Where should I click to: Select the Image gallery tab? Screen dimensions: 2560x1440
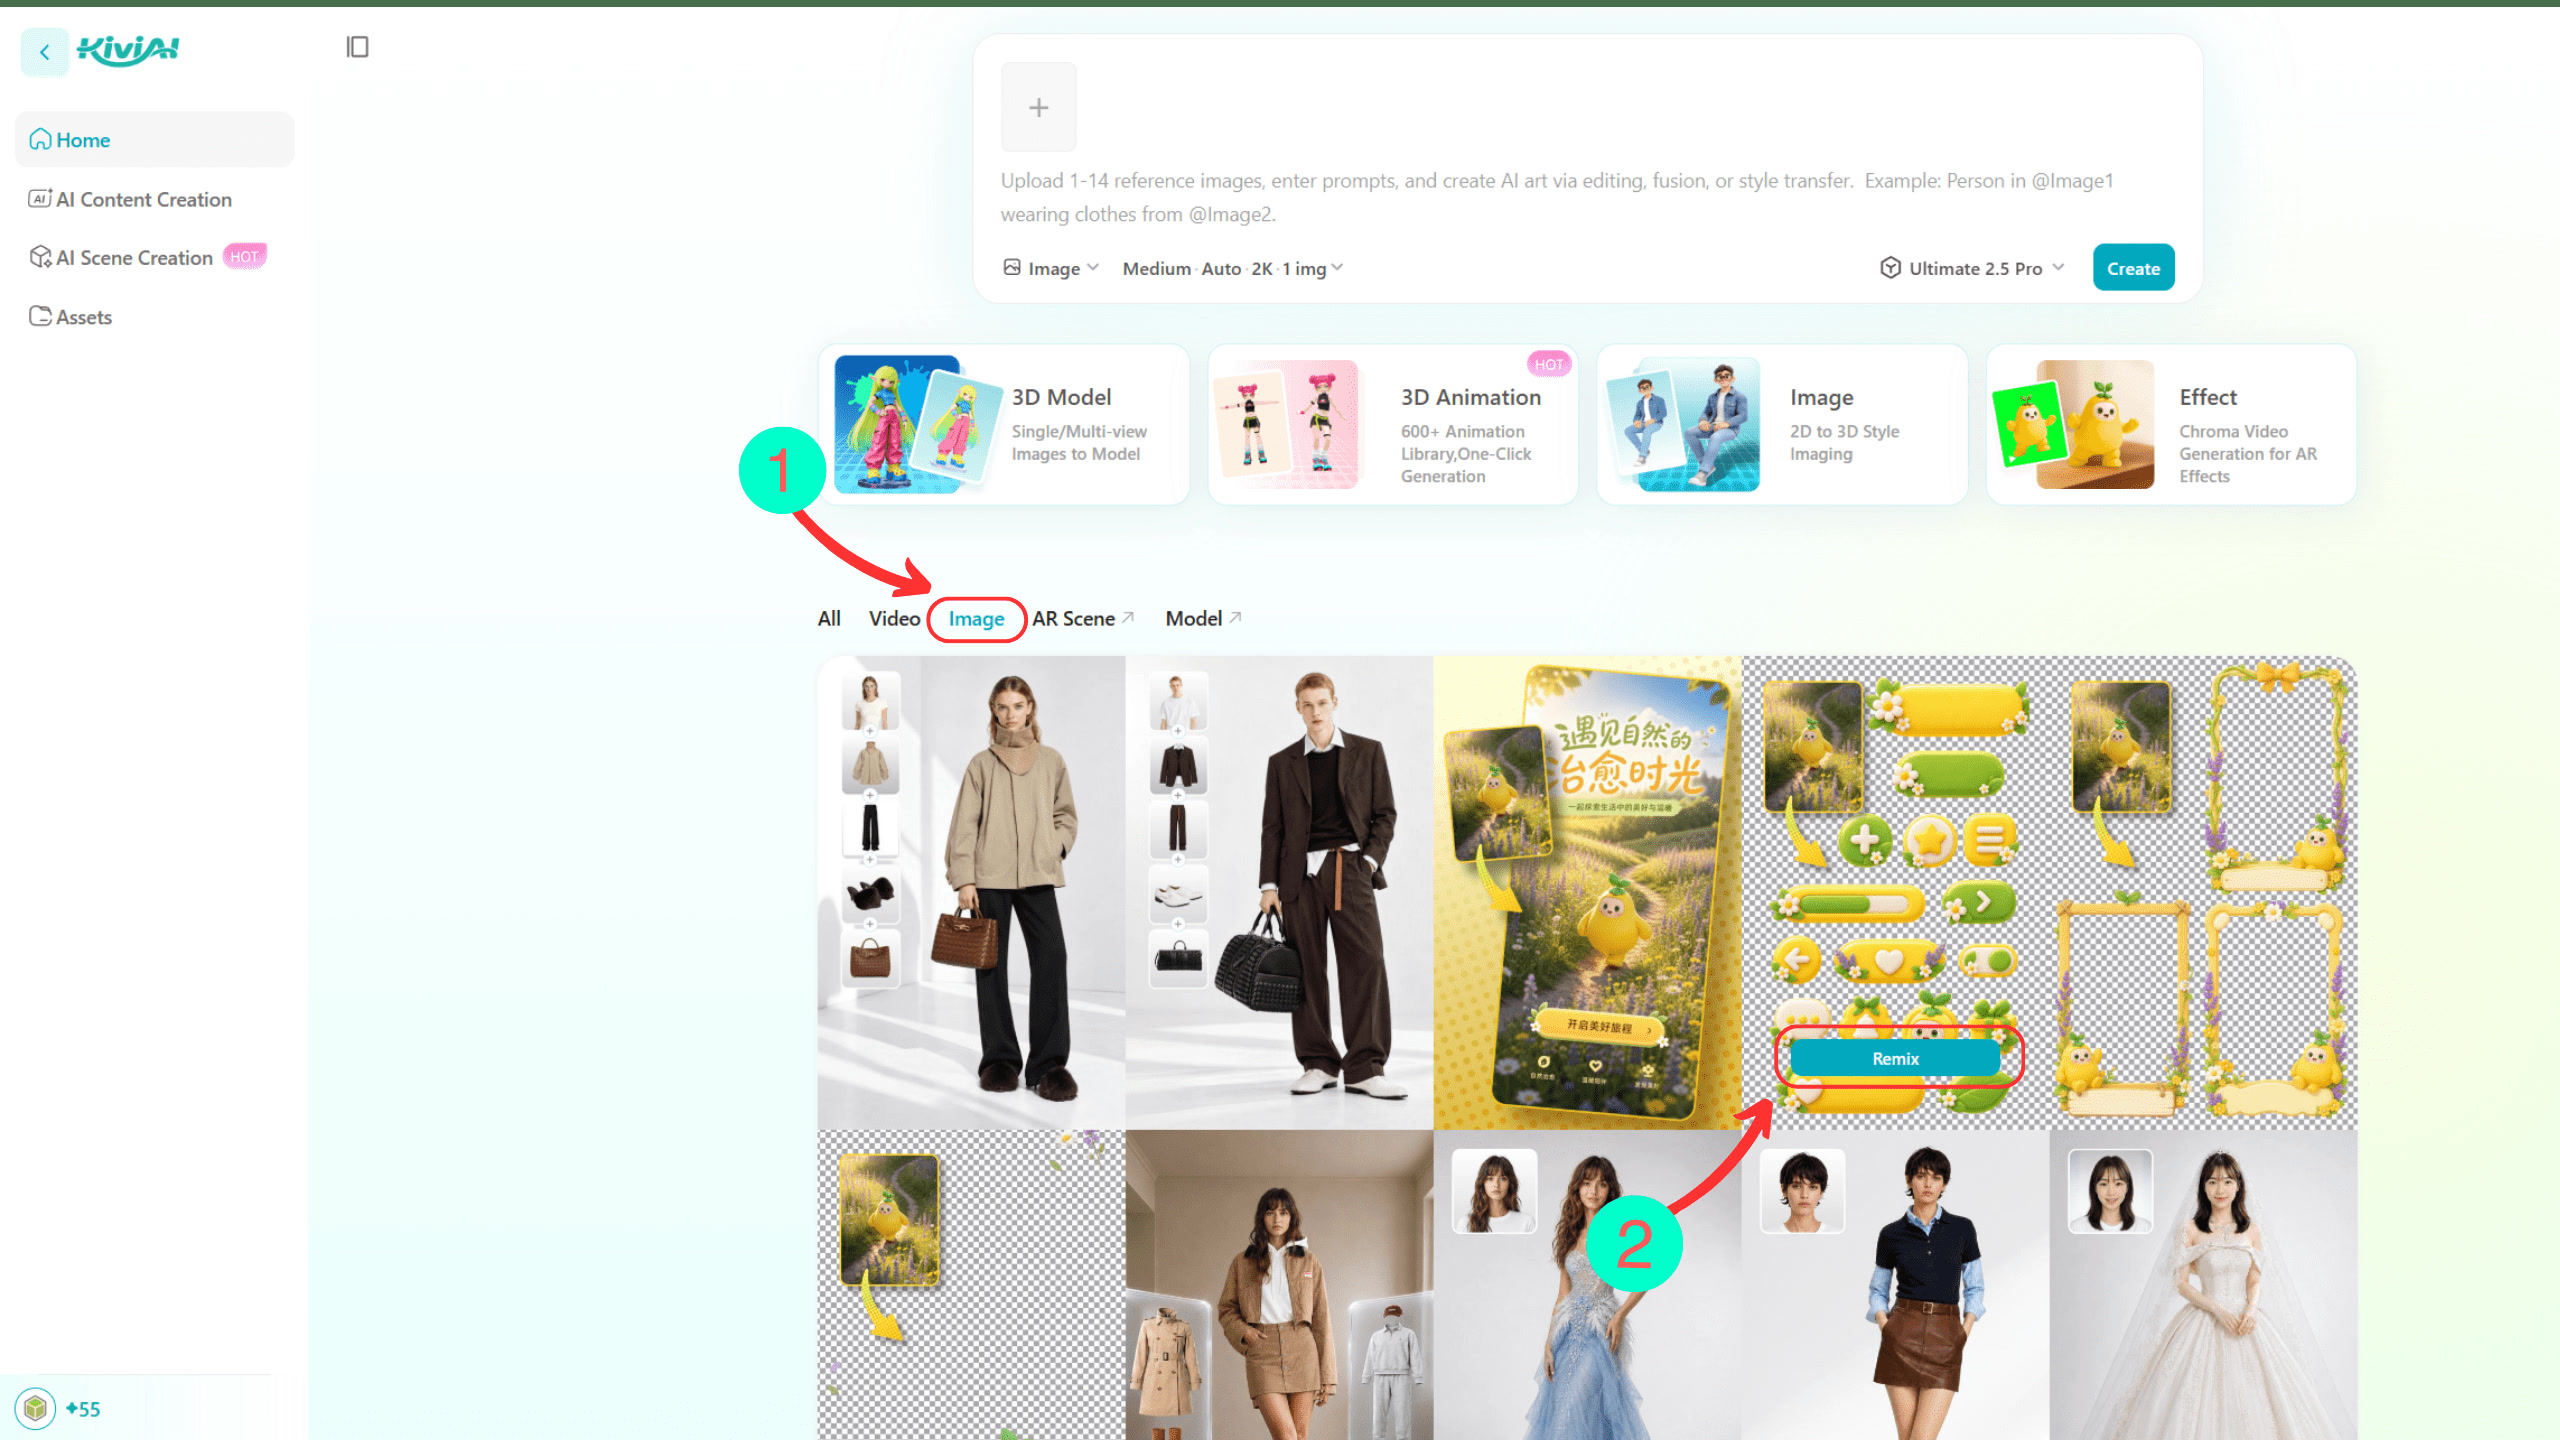(976, 619)
